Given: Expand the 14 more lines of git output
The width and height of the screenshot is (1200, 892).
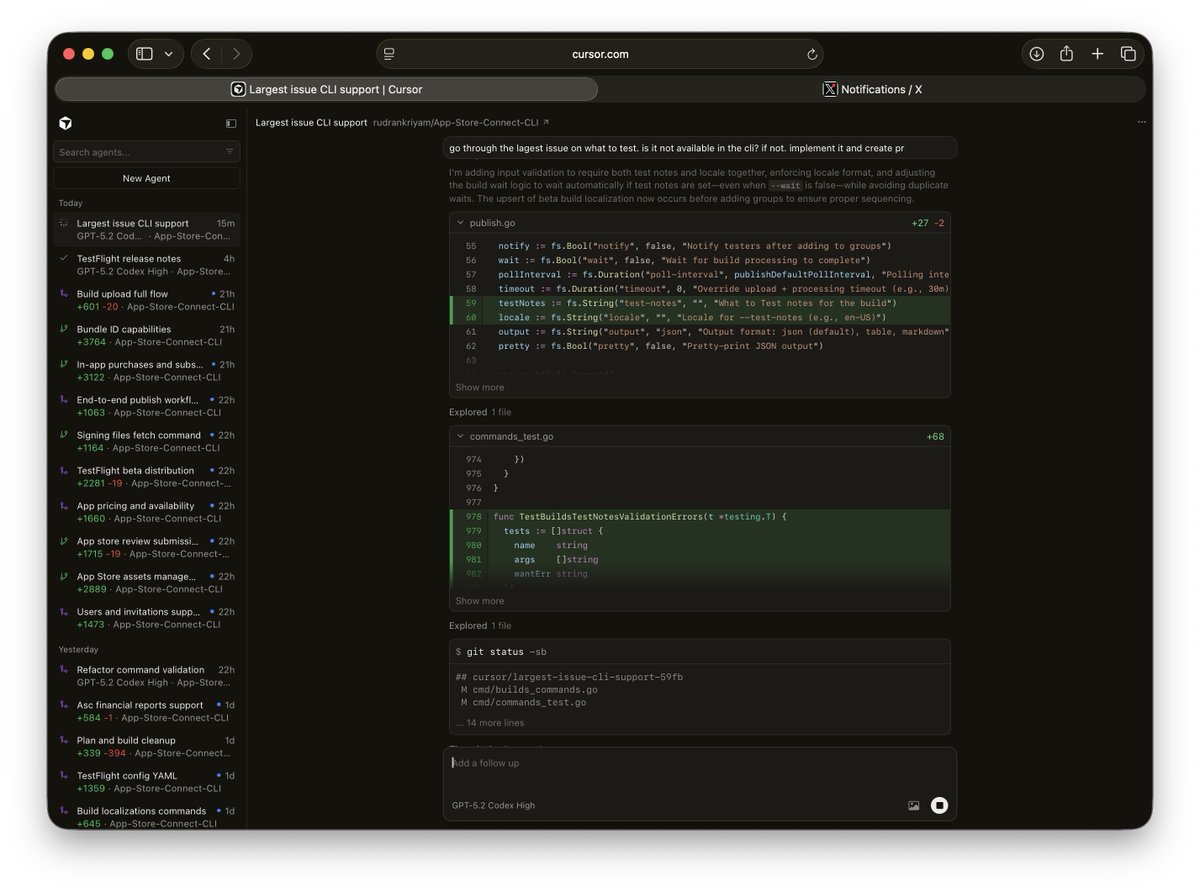Looking at the screenshot, I should pyautogui.click(x=489, y=723).
